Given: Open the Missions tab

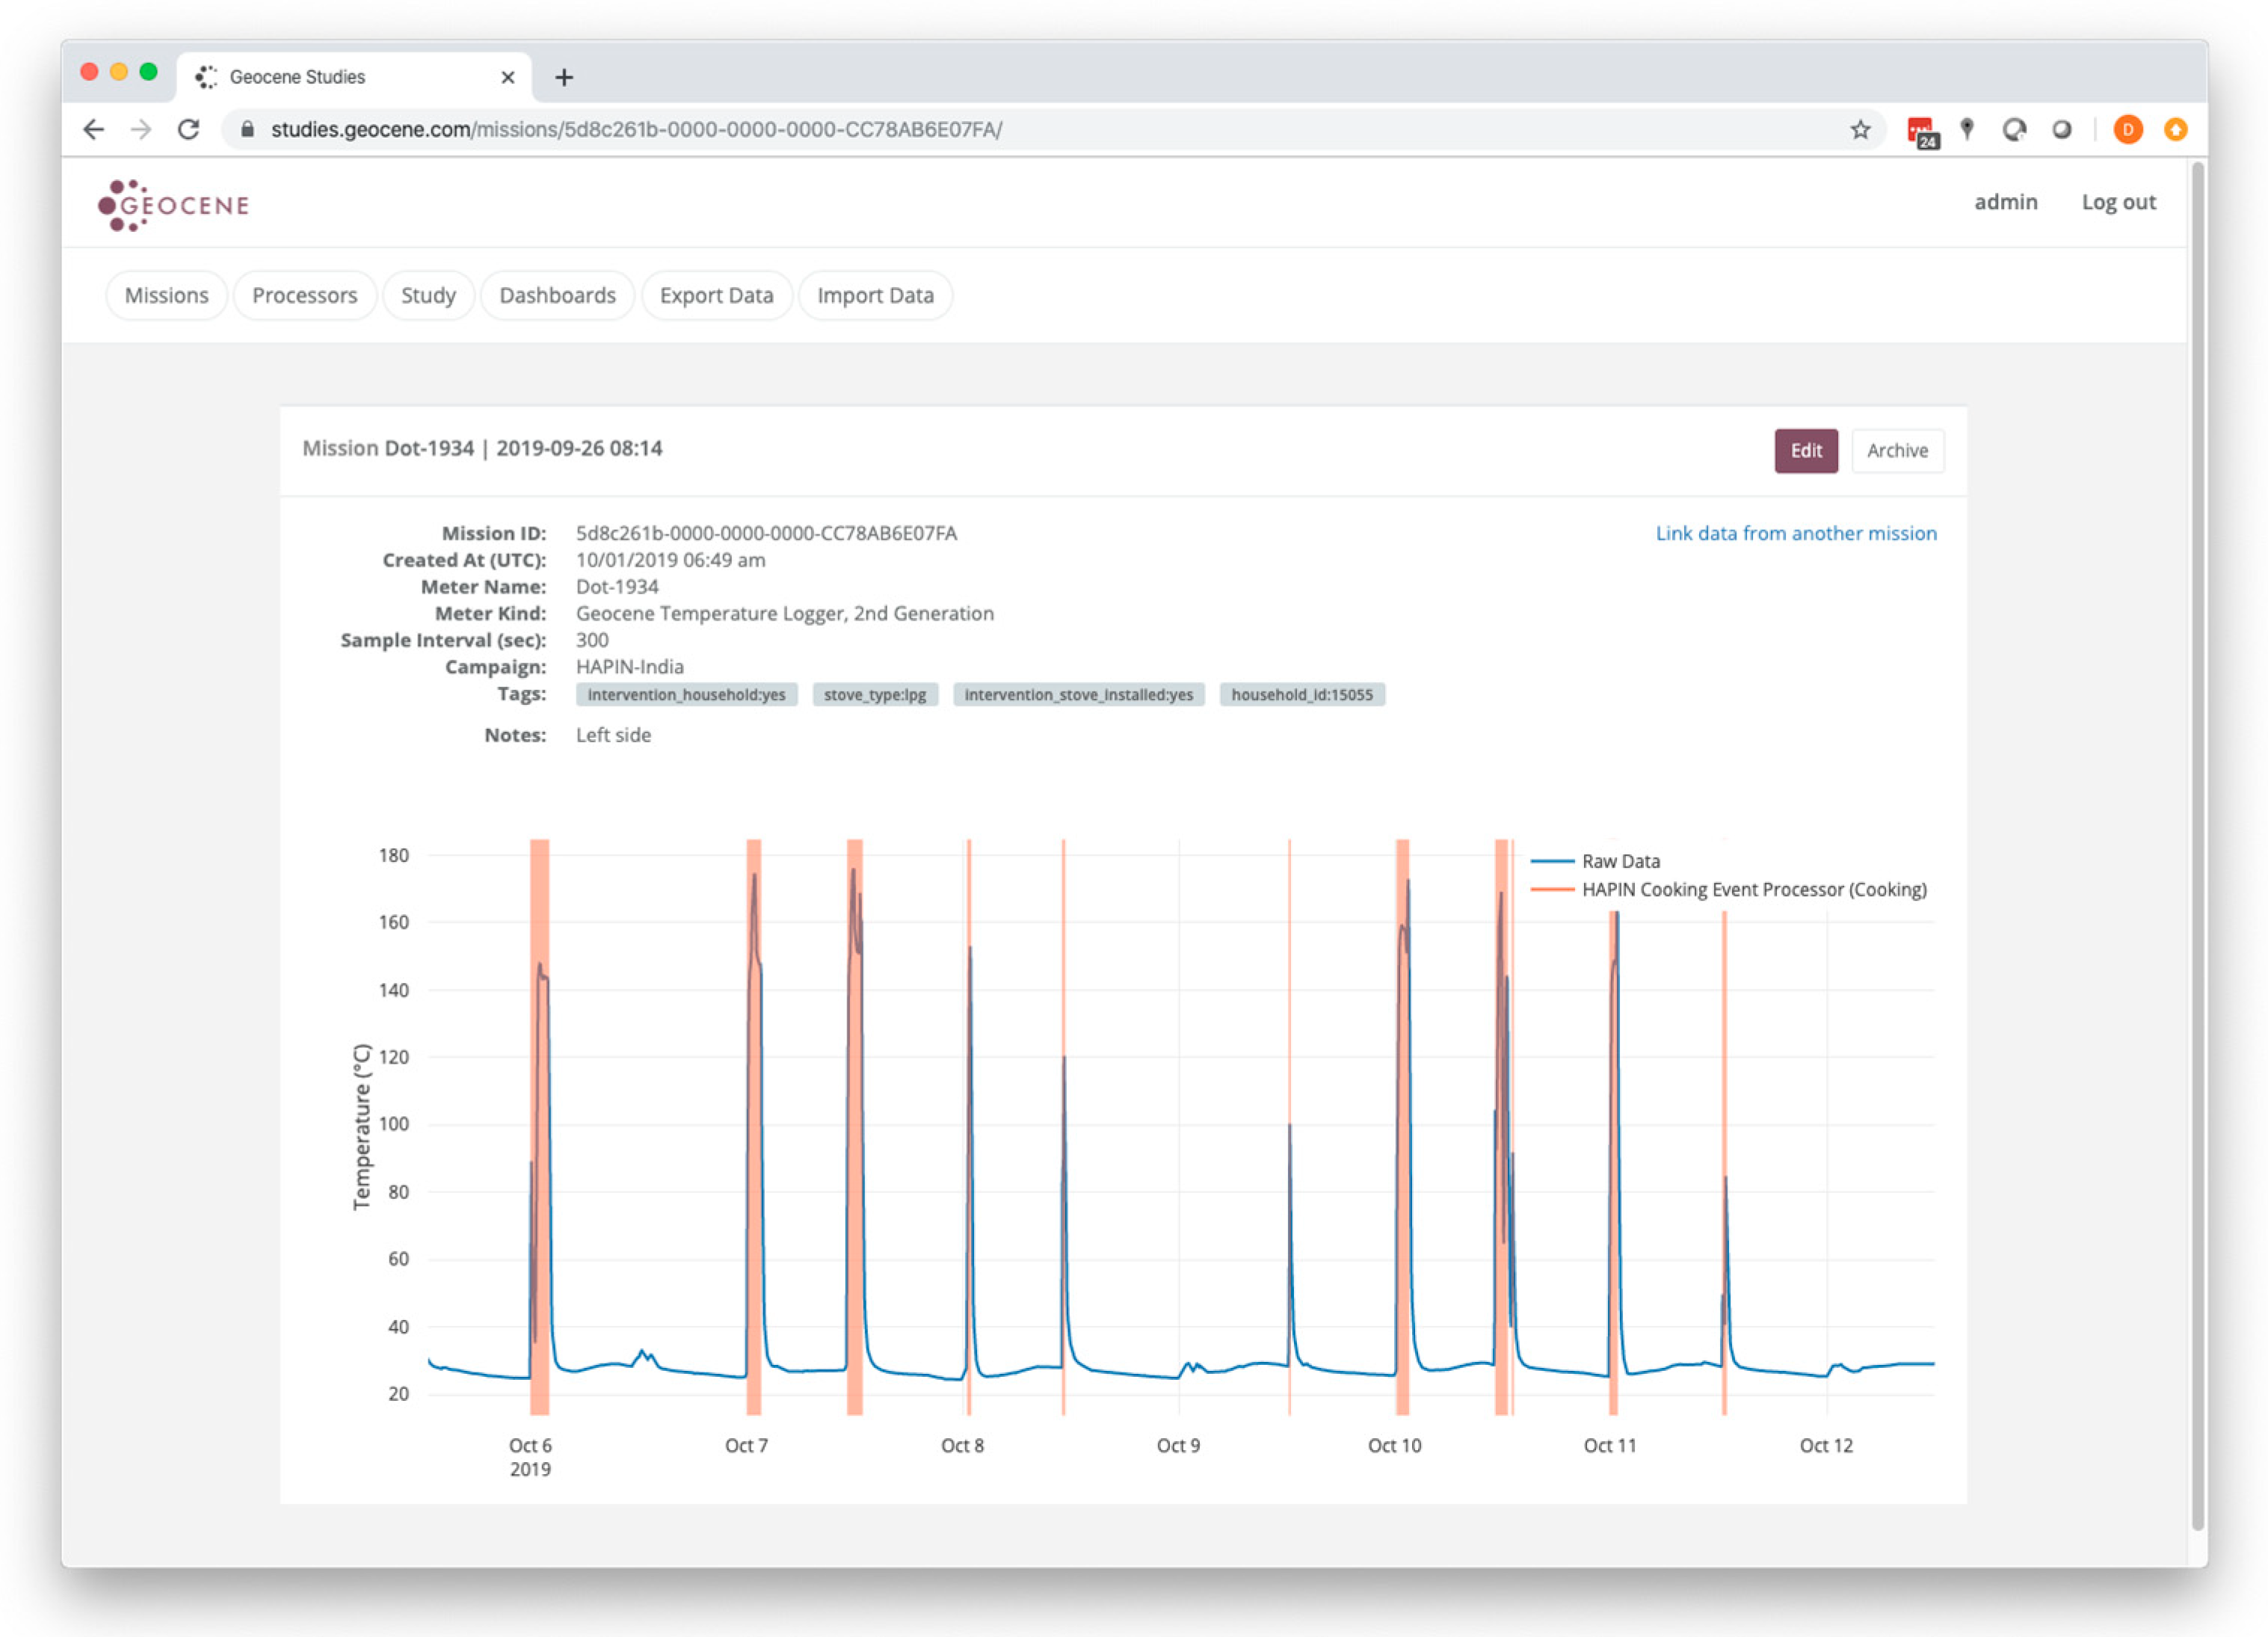Looking at the screenshot, I should pyautogui.click(x=166, y=295).
